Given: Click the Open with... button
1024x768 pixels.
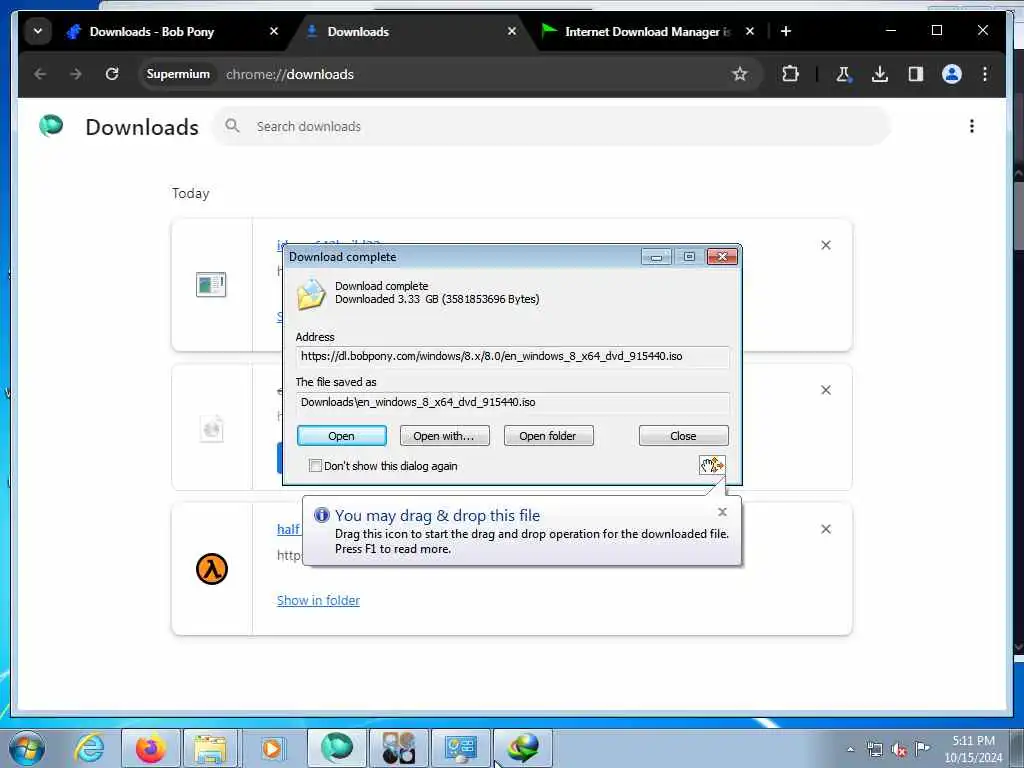Looking at the screenshot, I should pyautogui.click(x=445, y=436).
